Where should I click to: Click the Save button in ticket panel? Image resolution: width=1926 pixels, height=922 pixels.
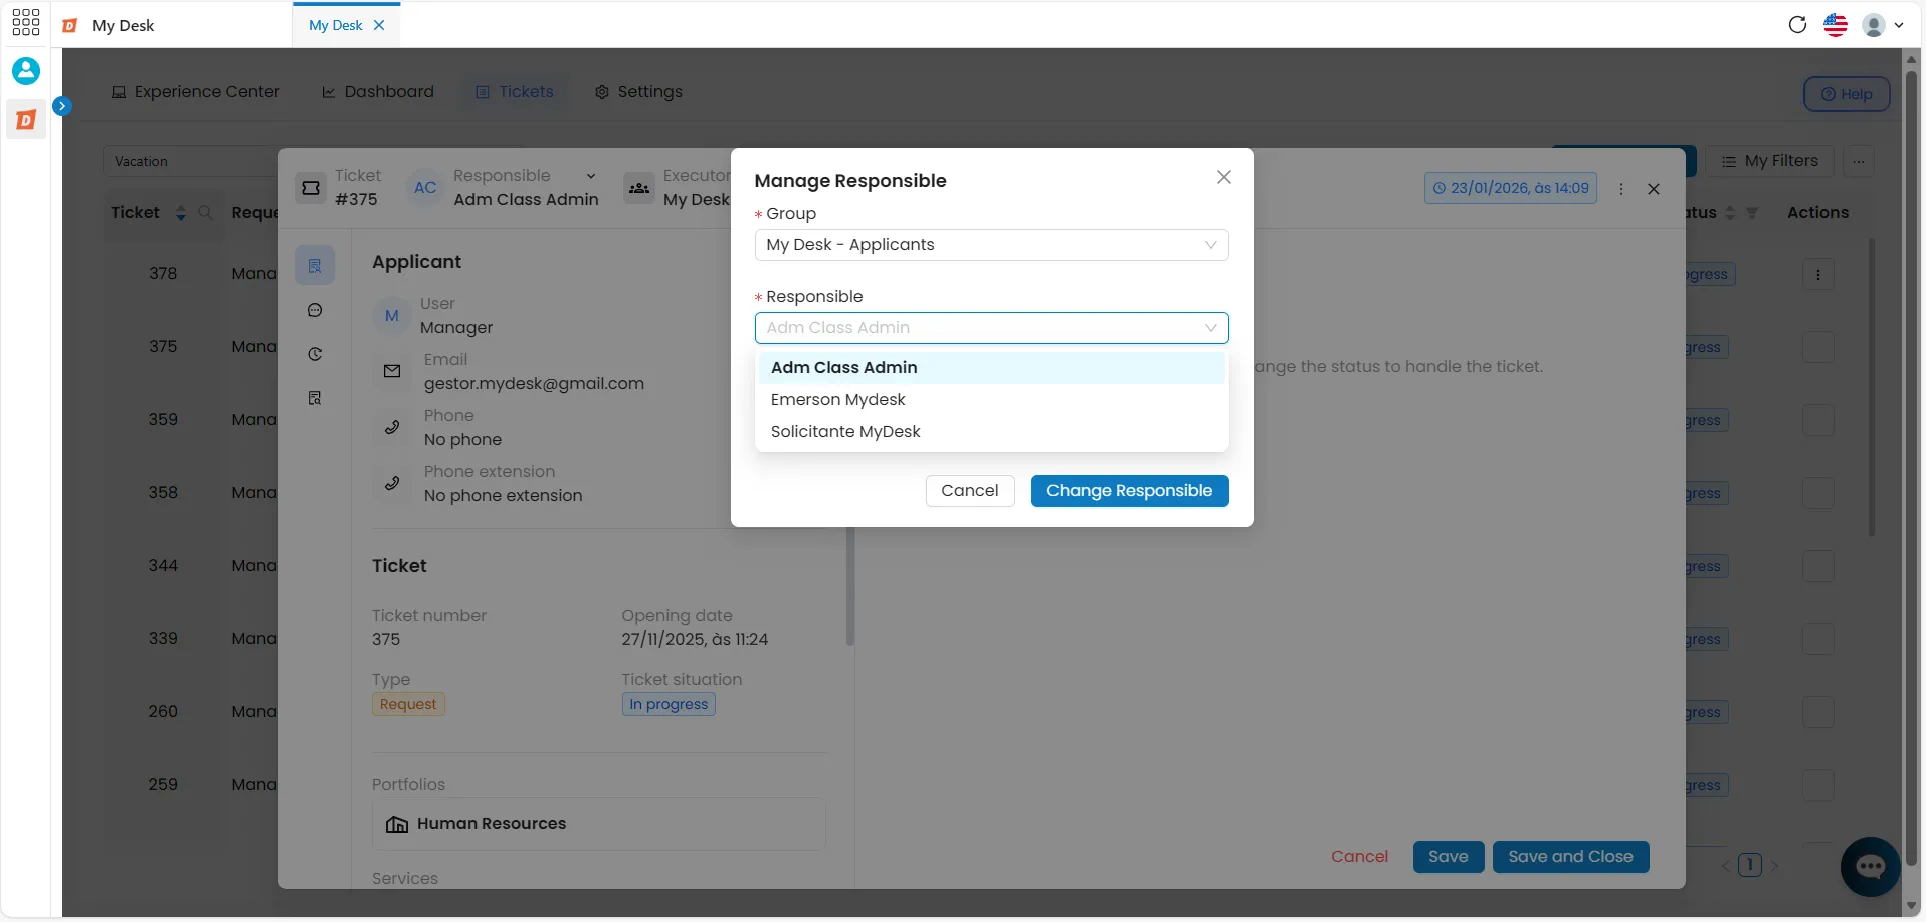click(x=1448, y=857)
